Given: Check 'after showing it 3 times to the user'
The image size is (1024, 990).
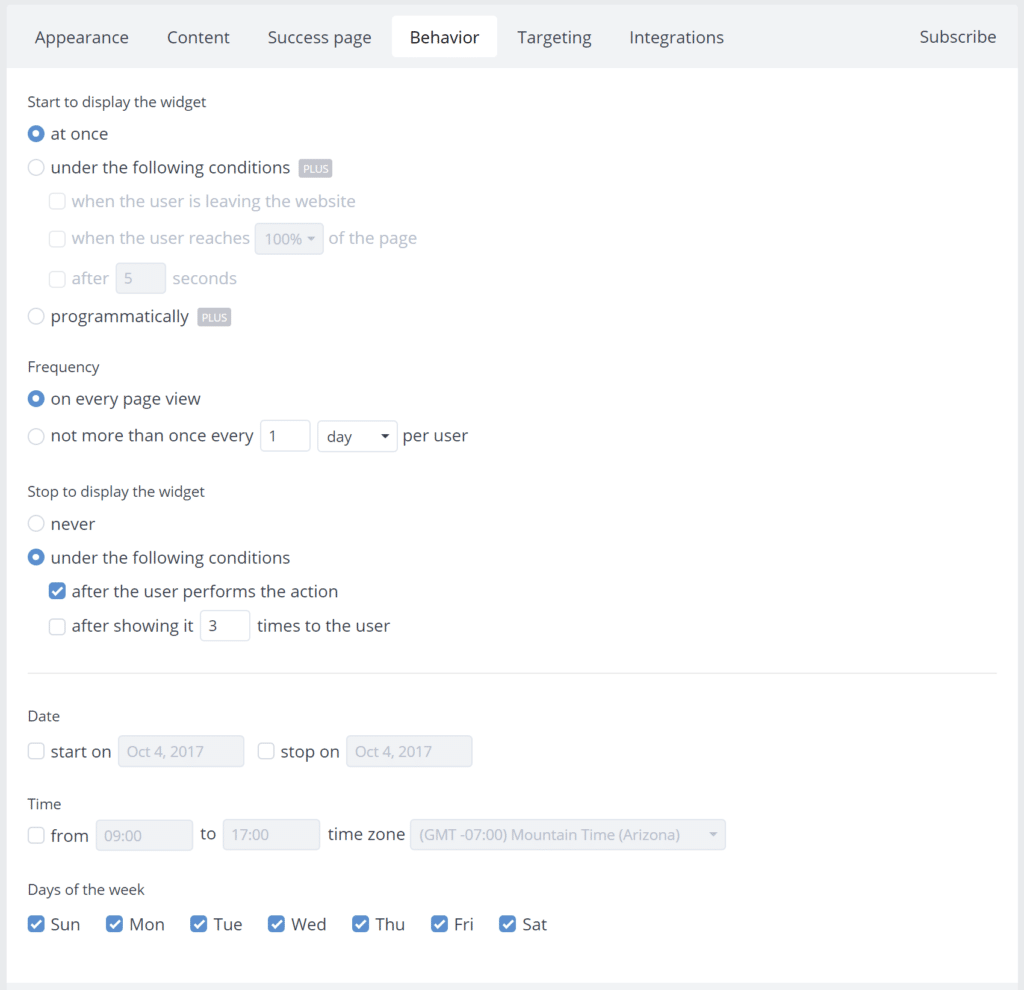Looking at the screenshot, I should (x=57, y=625).
